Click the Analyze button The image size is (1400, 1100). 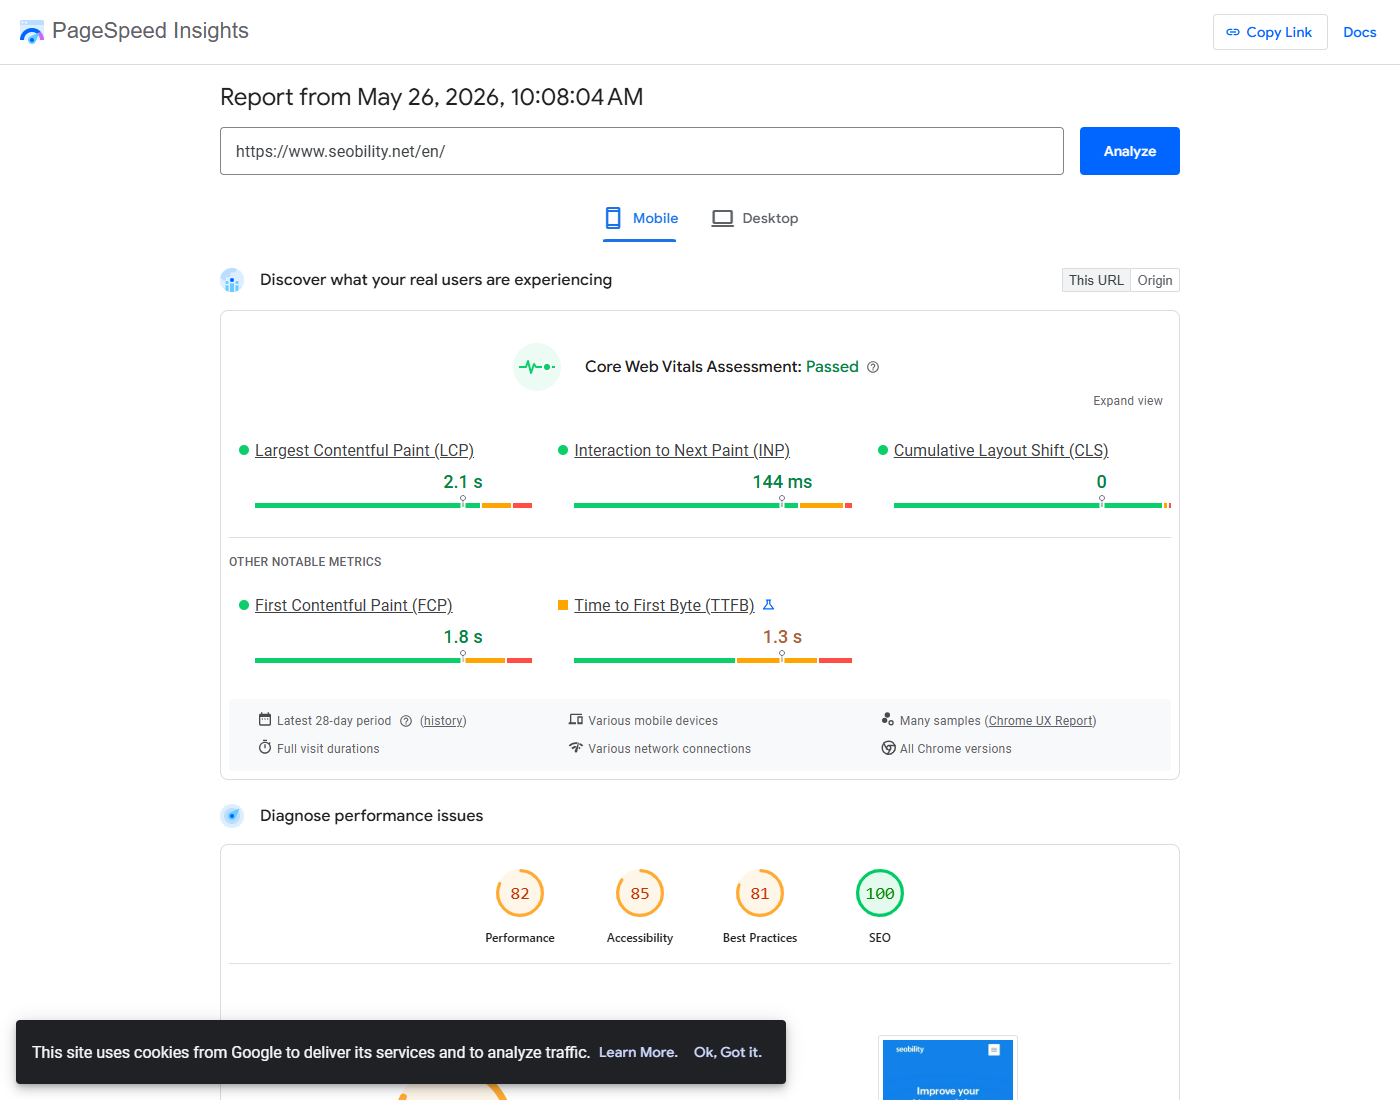pos(1130,151)
